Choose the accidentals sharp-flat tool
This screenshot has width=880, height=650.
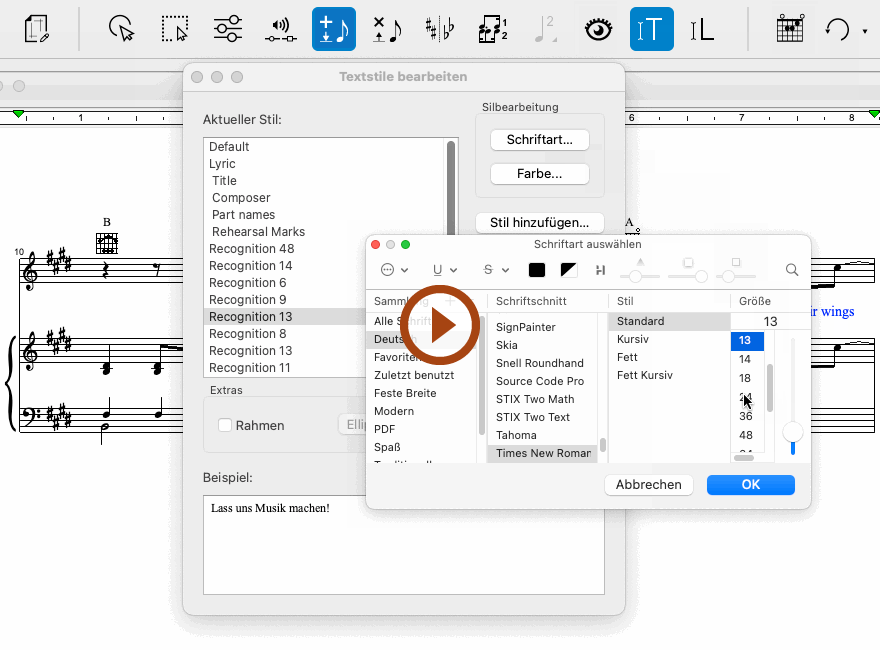point(439,29)
